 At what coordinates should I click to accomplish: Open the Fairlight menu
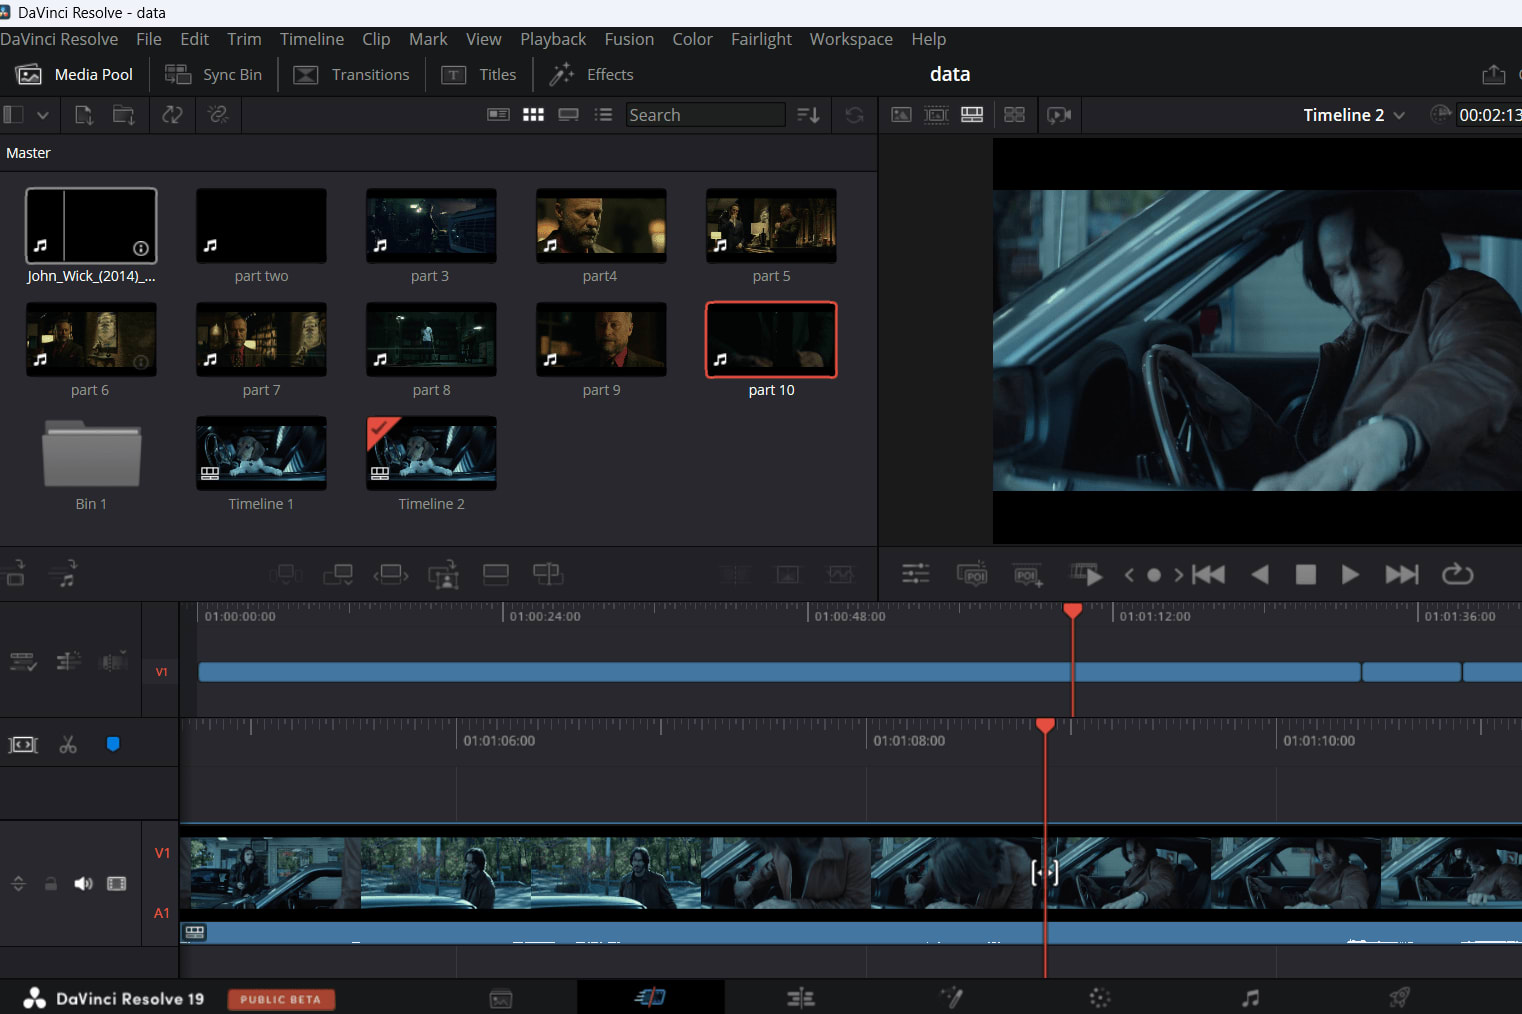pyautogui.click(x=761, y=39)
